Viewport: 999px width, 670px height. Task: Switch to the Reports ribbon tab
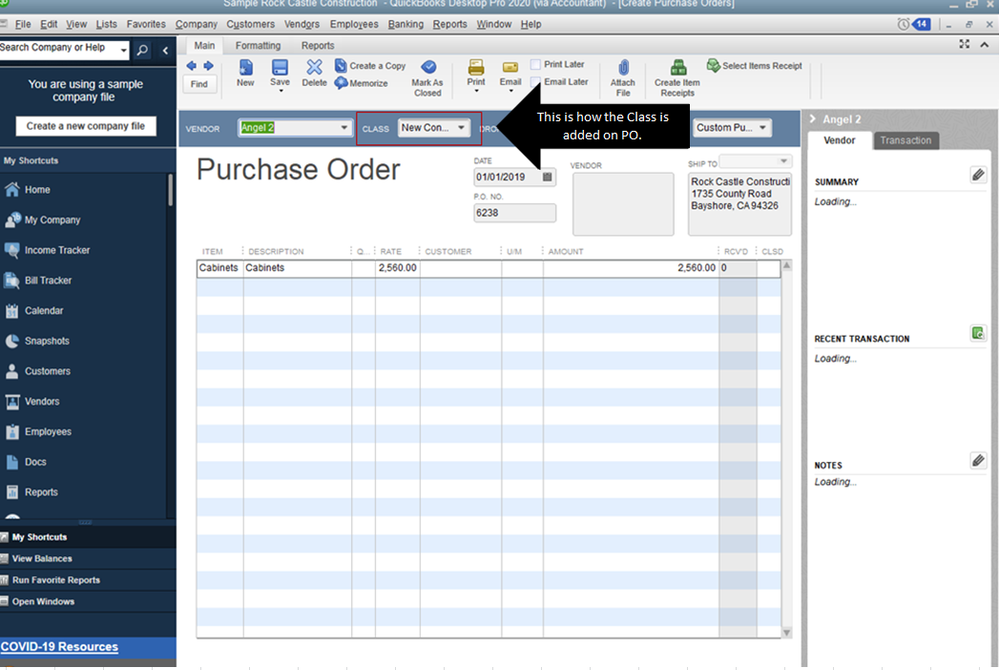[318, 46]
